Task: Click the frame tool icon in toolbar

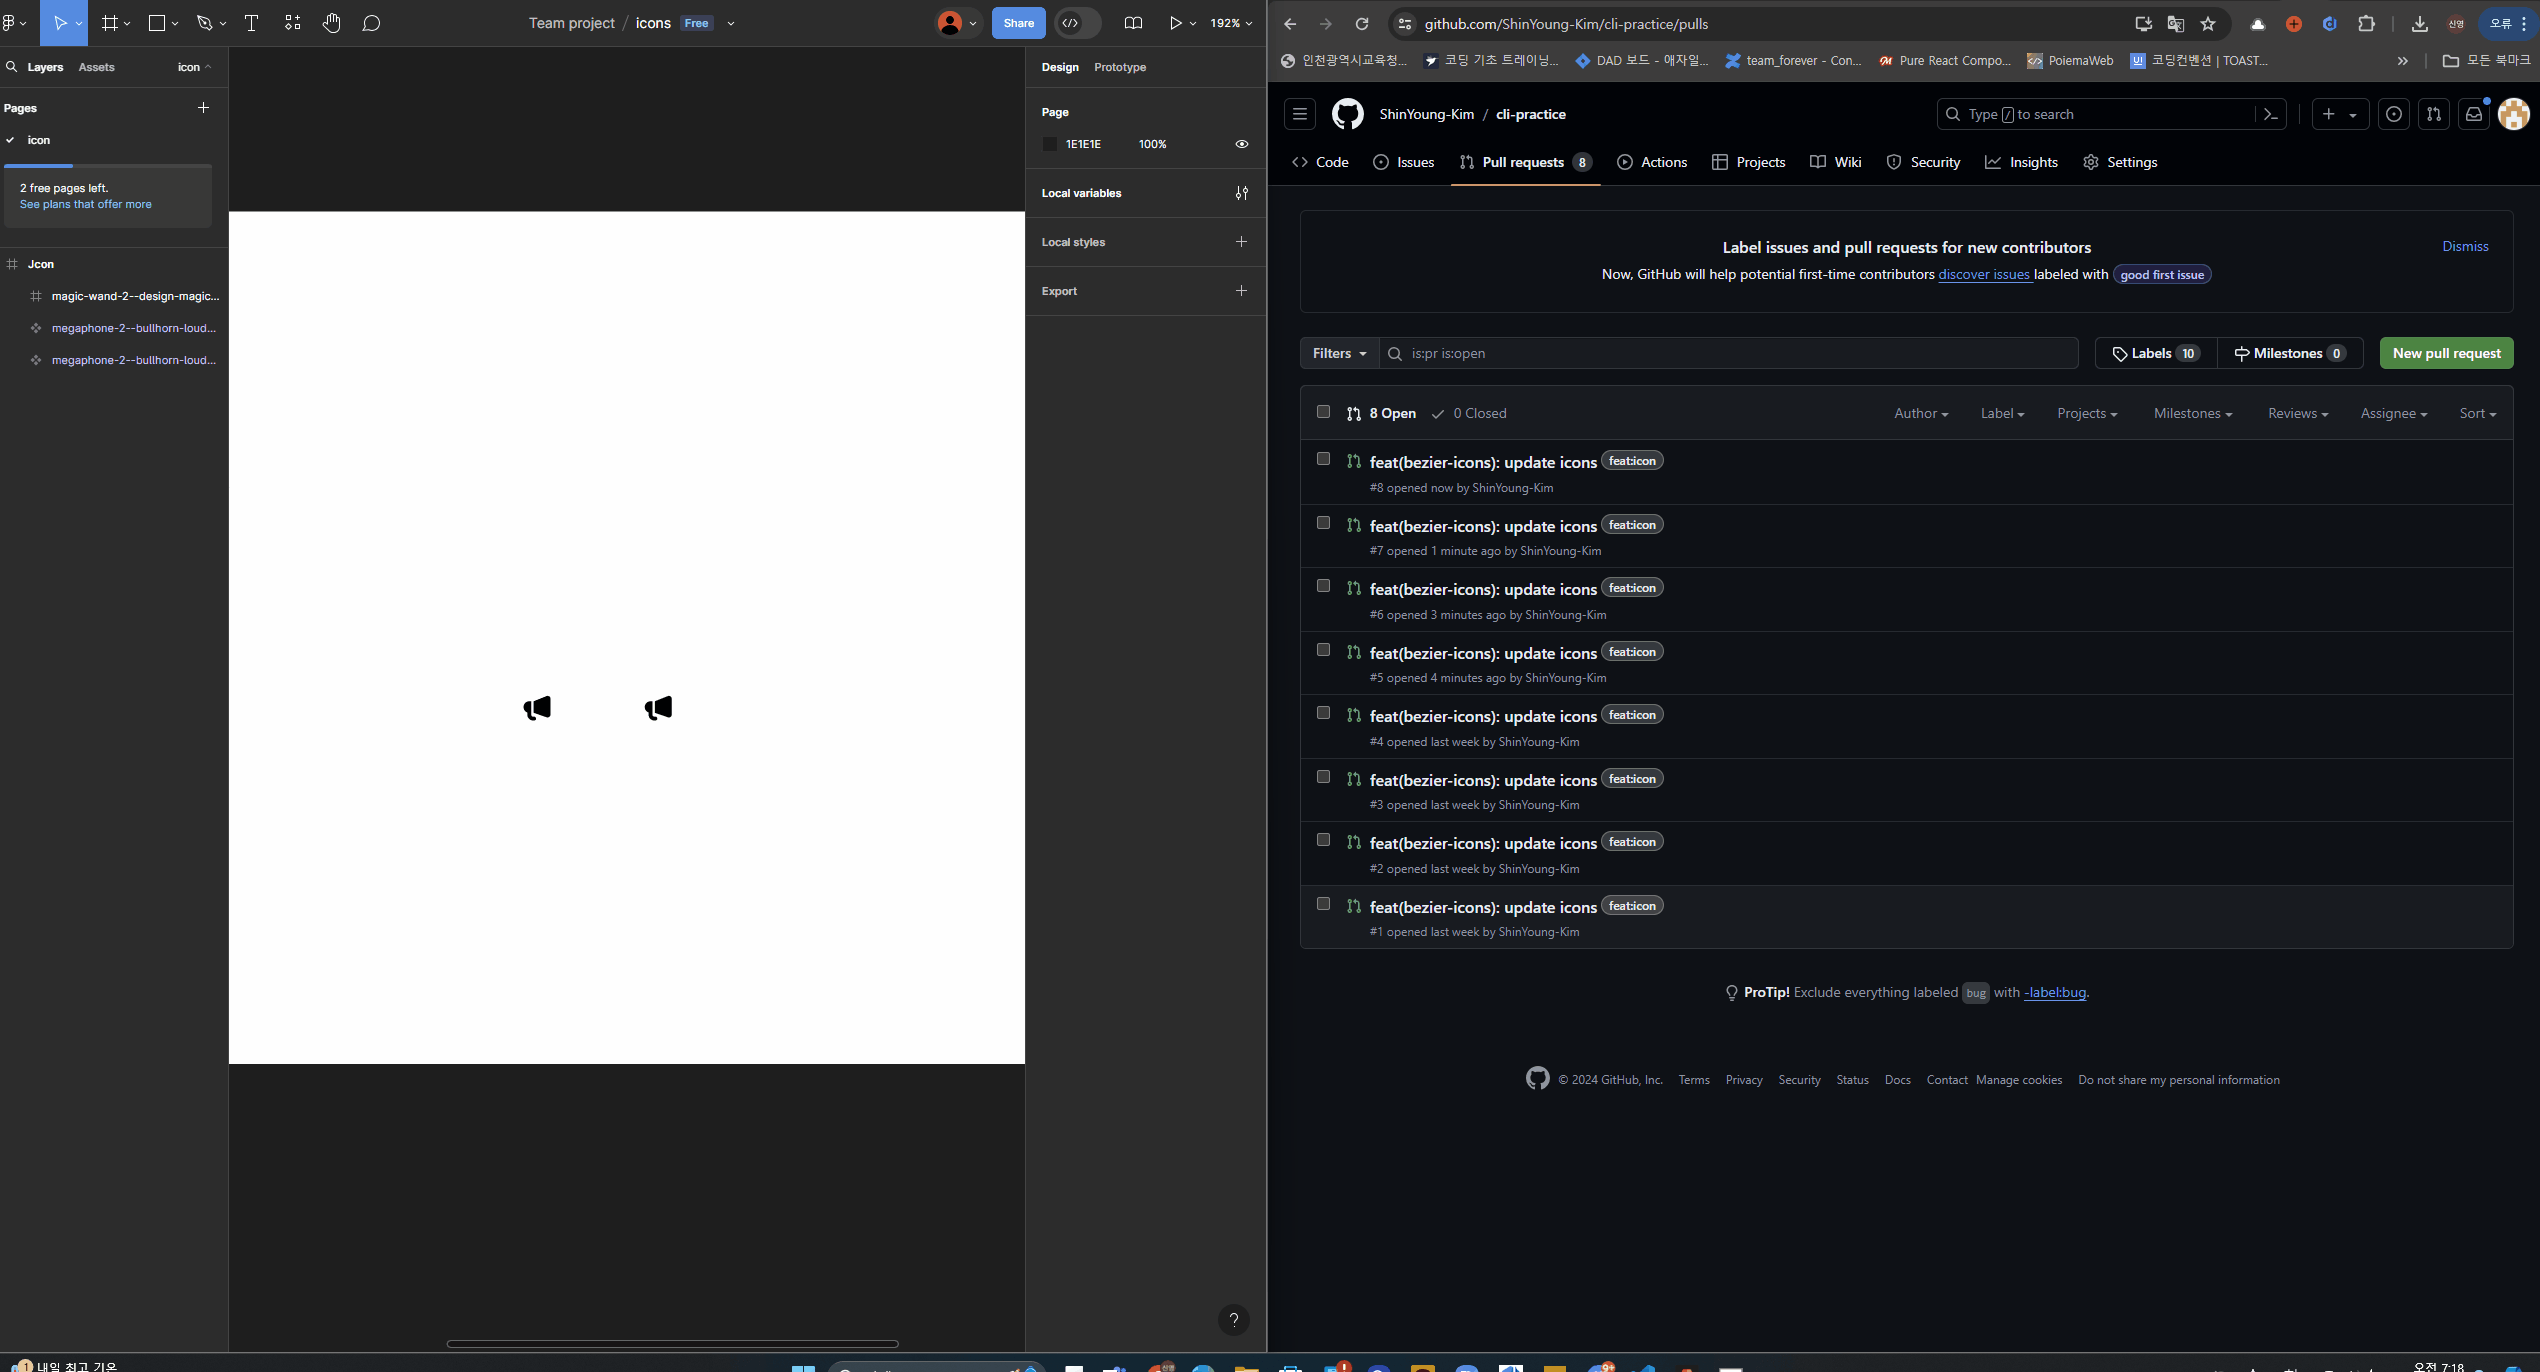Action: pyautogui.click(x=110, y=22)
